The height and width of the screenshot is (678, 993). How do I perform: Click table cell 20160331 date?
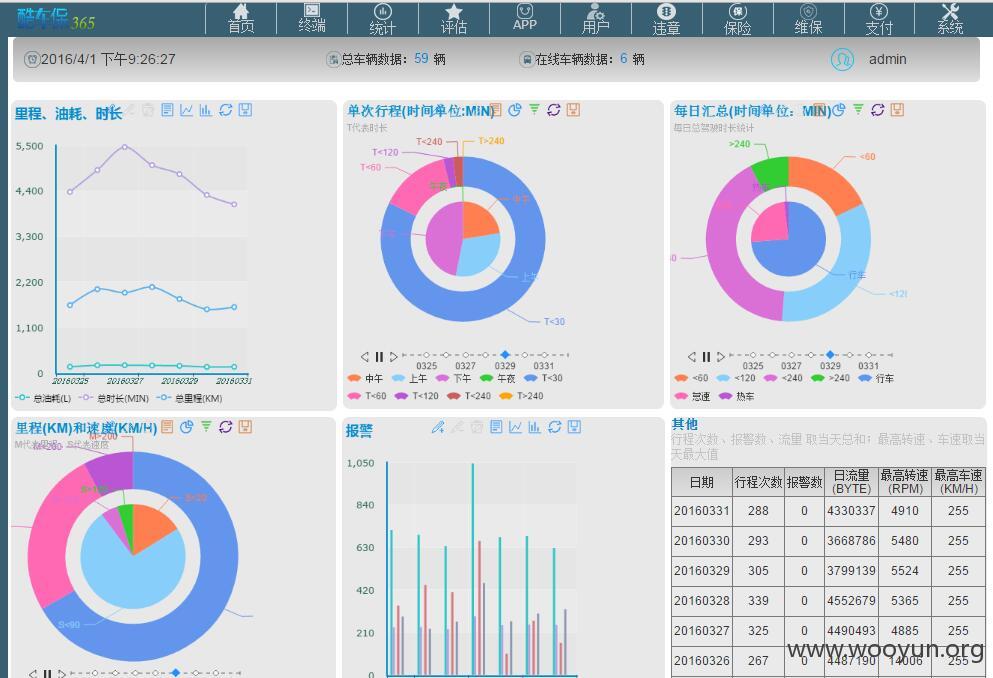click(702, 511)
